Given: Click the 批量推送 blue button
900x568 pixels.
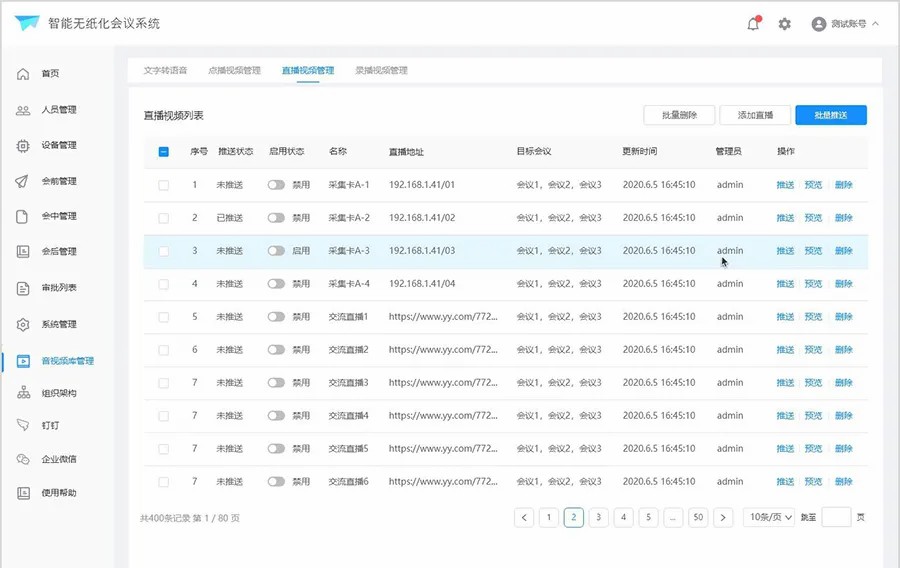Looking at the screenshot, I should (x=831, y=115).
